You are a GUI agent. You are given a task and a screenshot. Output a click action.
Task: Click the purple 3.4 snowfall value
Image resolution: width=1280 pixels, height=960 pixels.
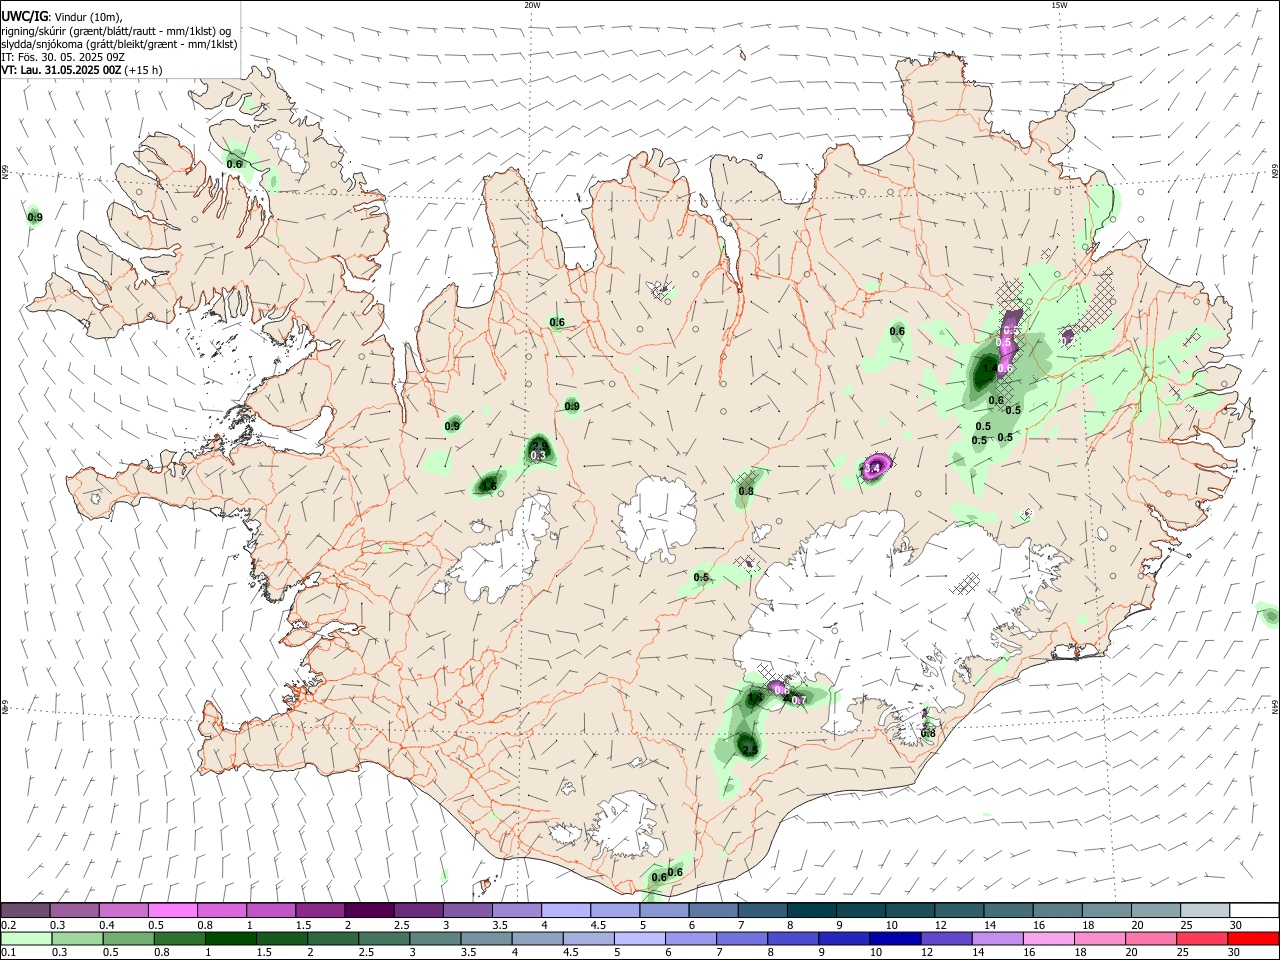pyautogui.click(x=872, y=467)
